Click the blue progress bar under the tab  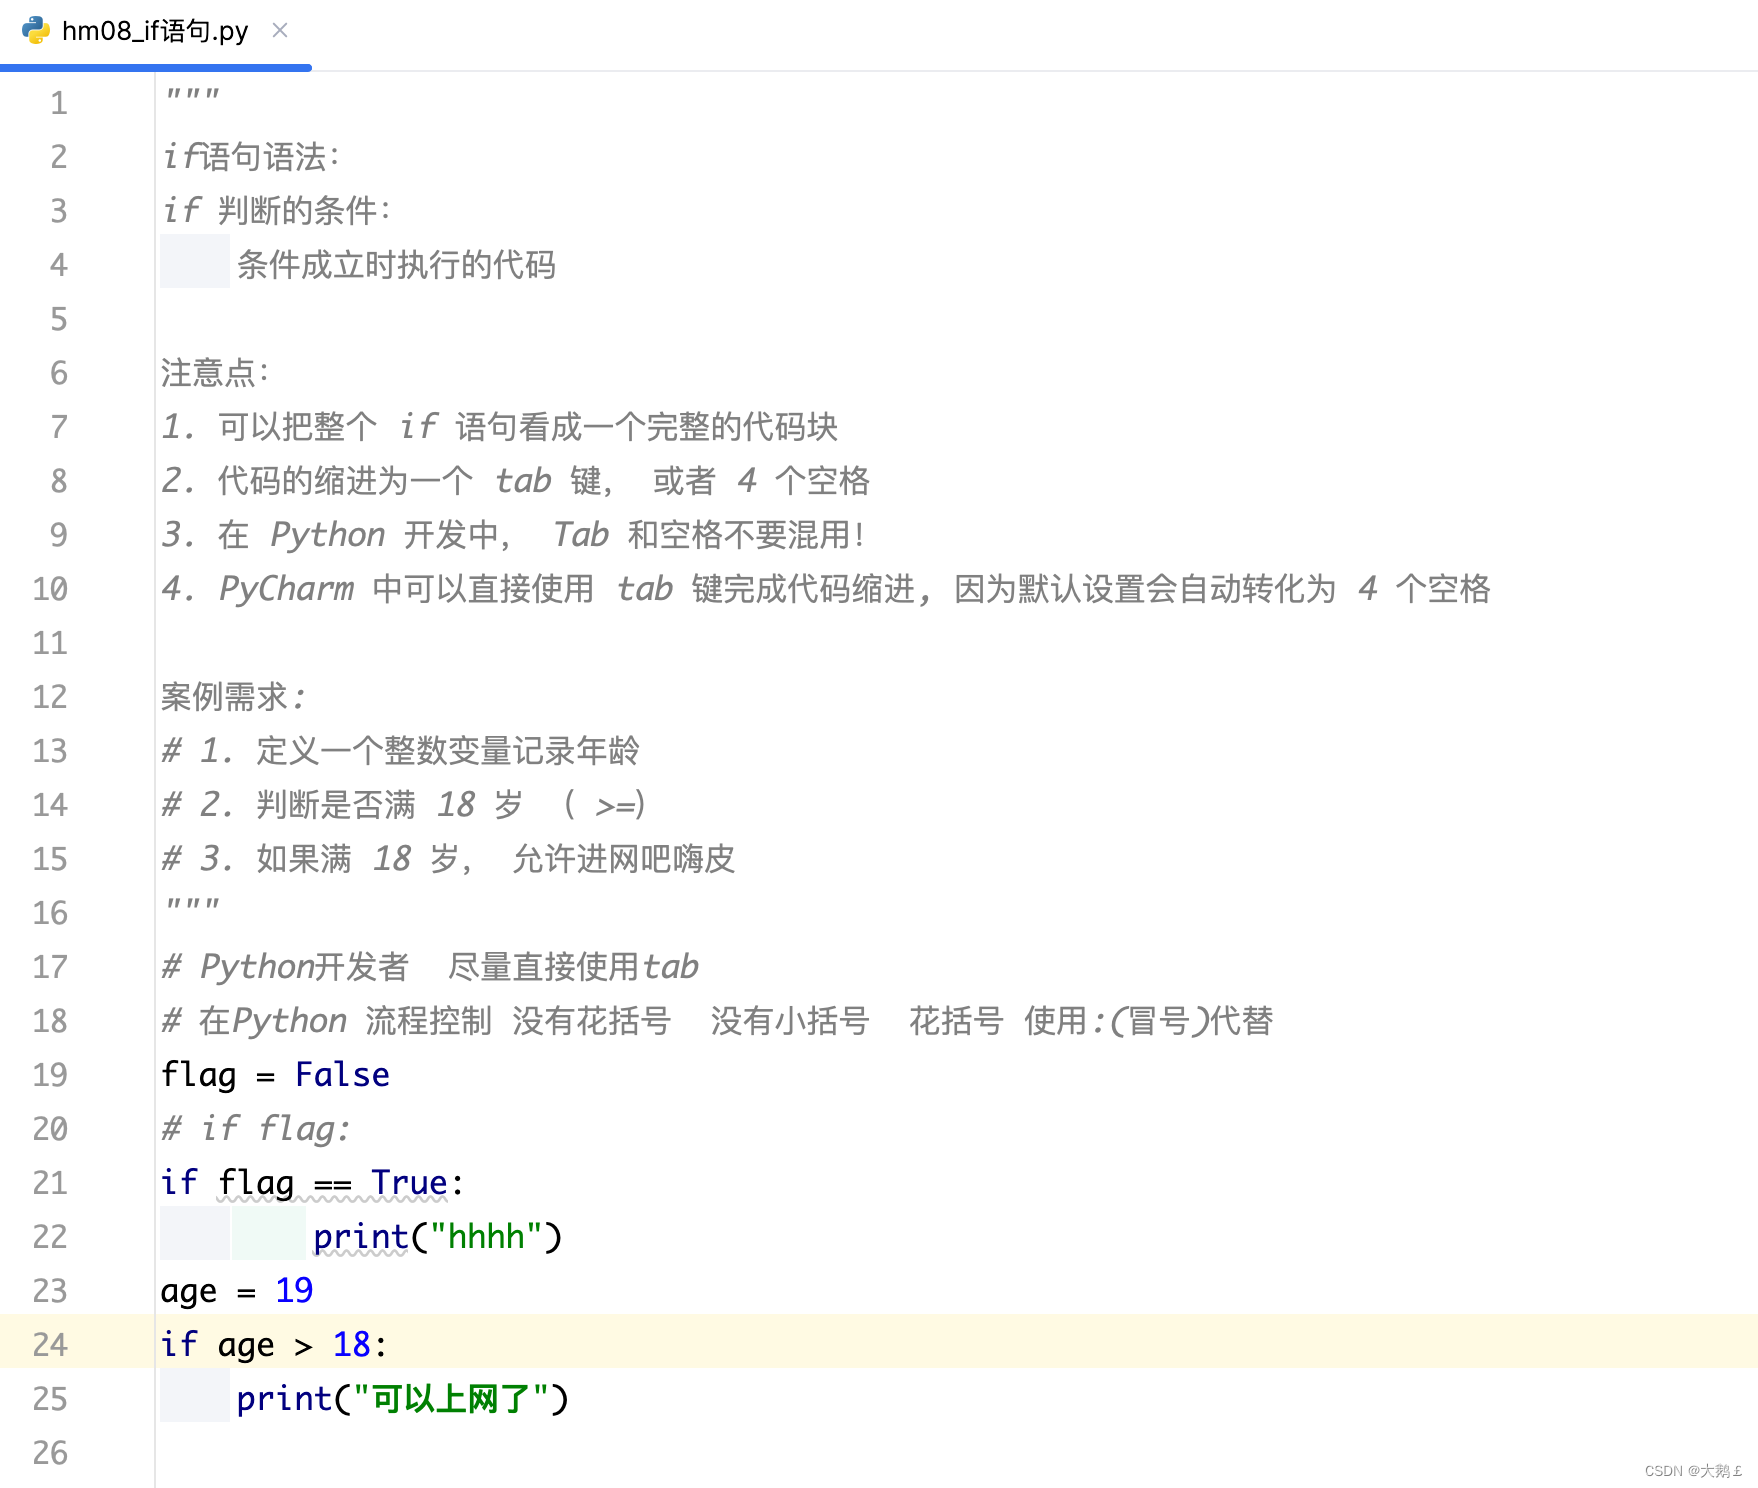(x=155, y=68)
